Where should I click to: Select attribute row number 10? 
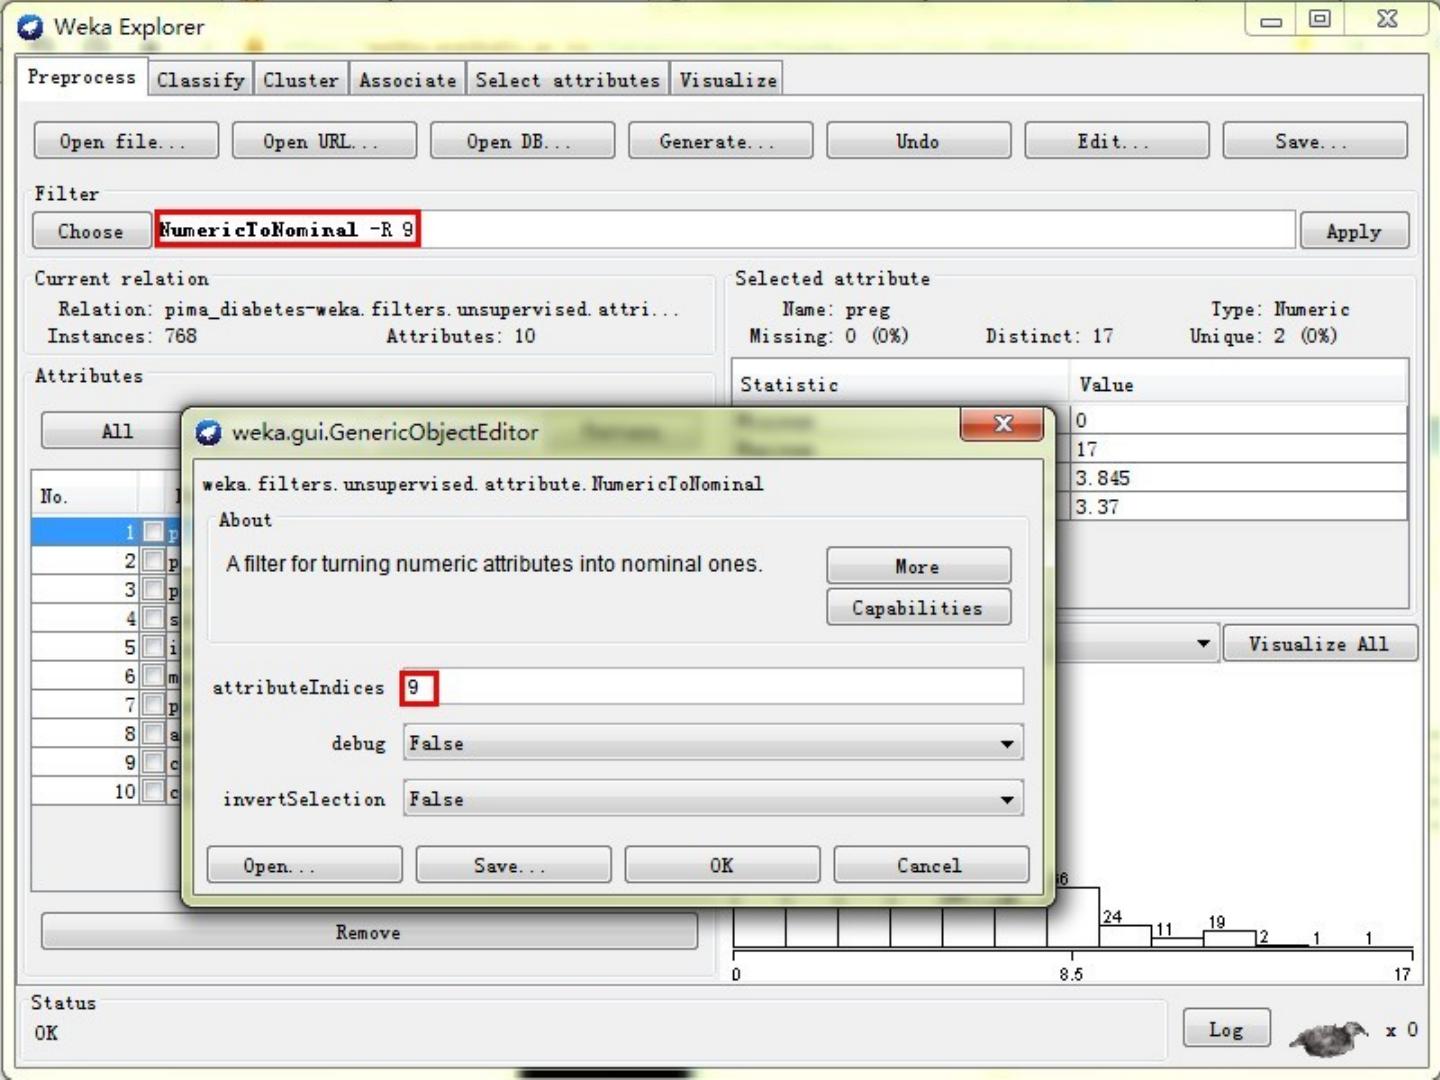click(106, 791)
